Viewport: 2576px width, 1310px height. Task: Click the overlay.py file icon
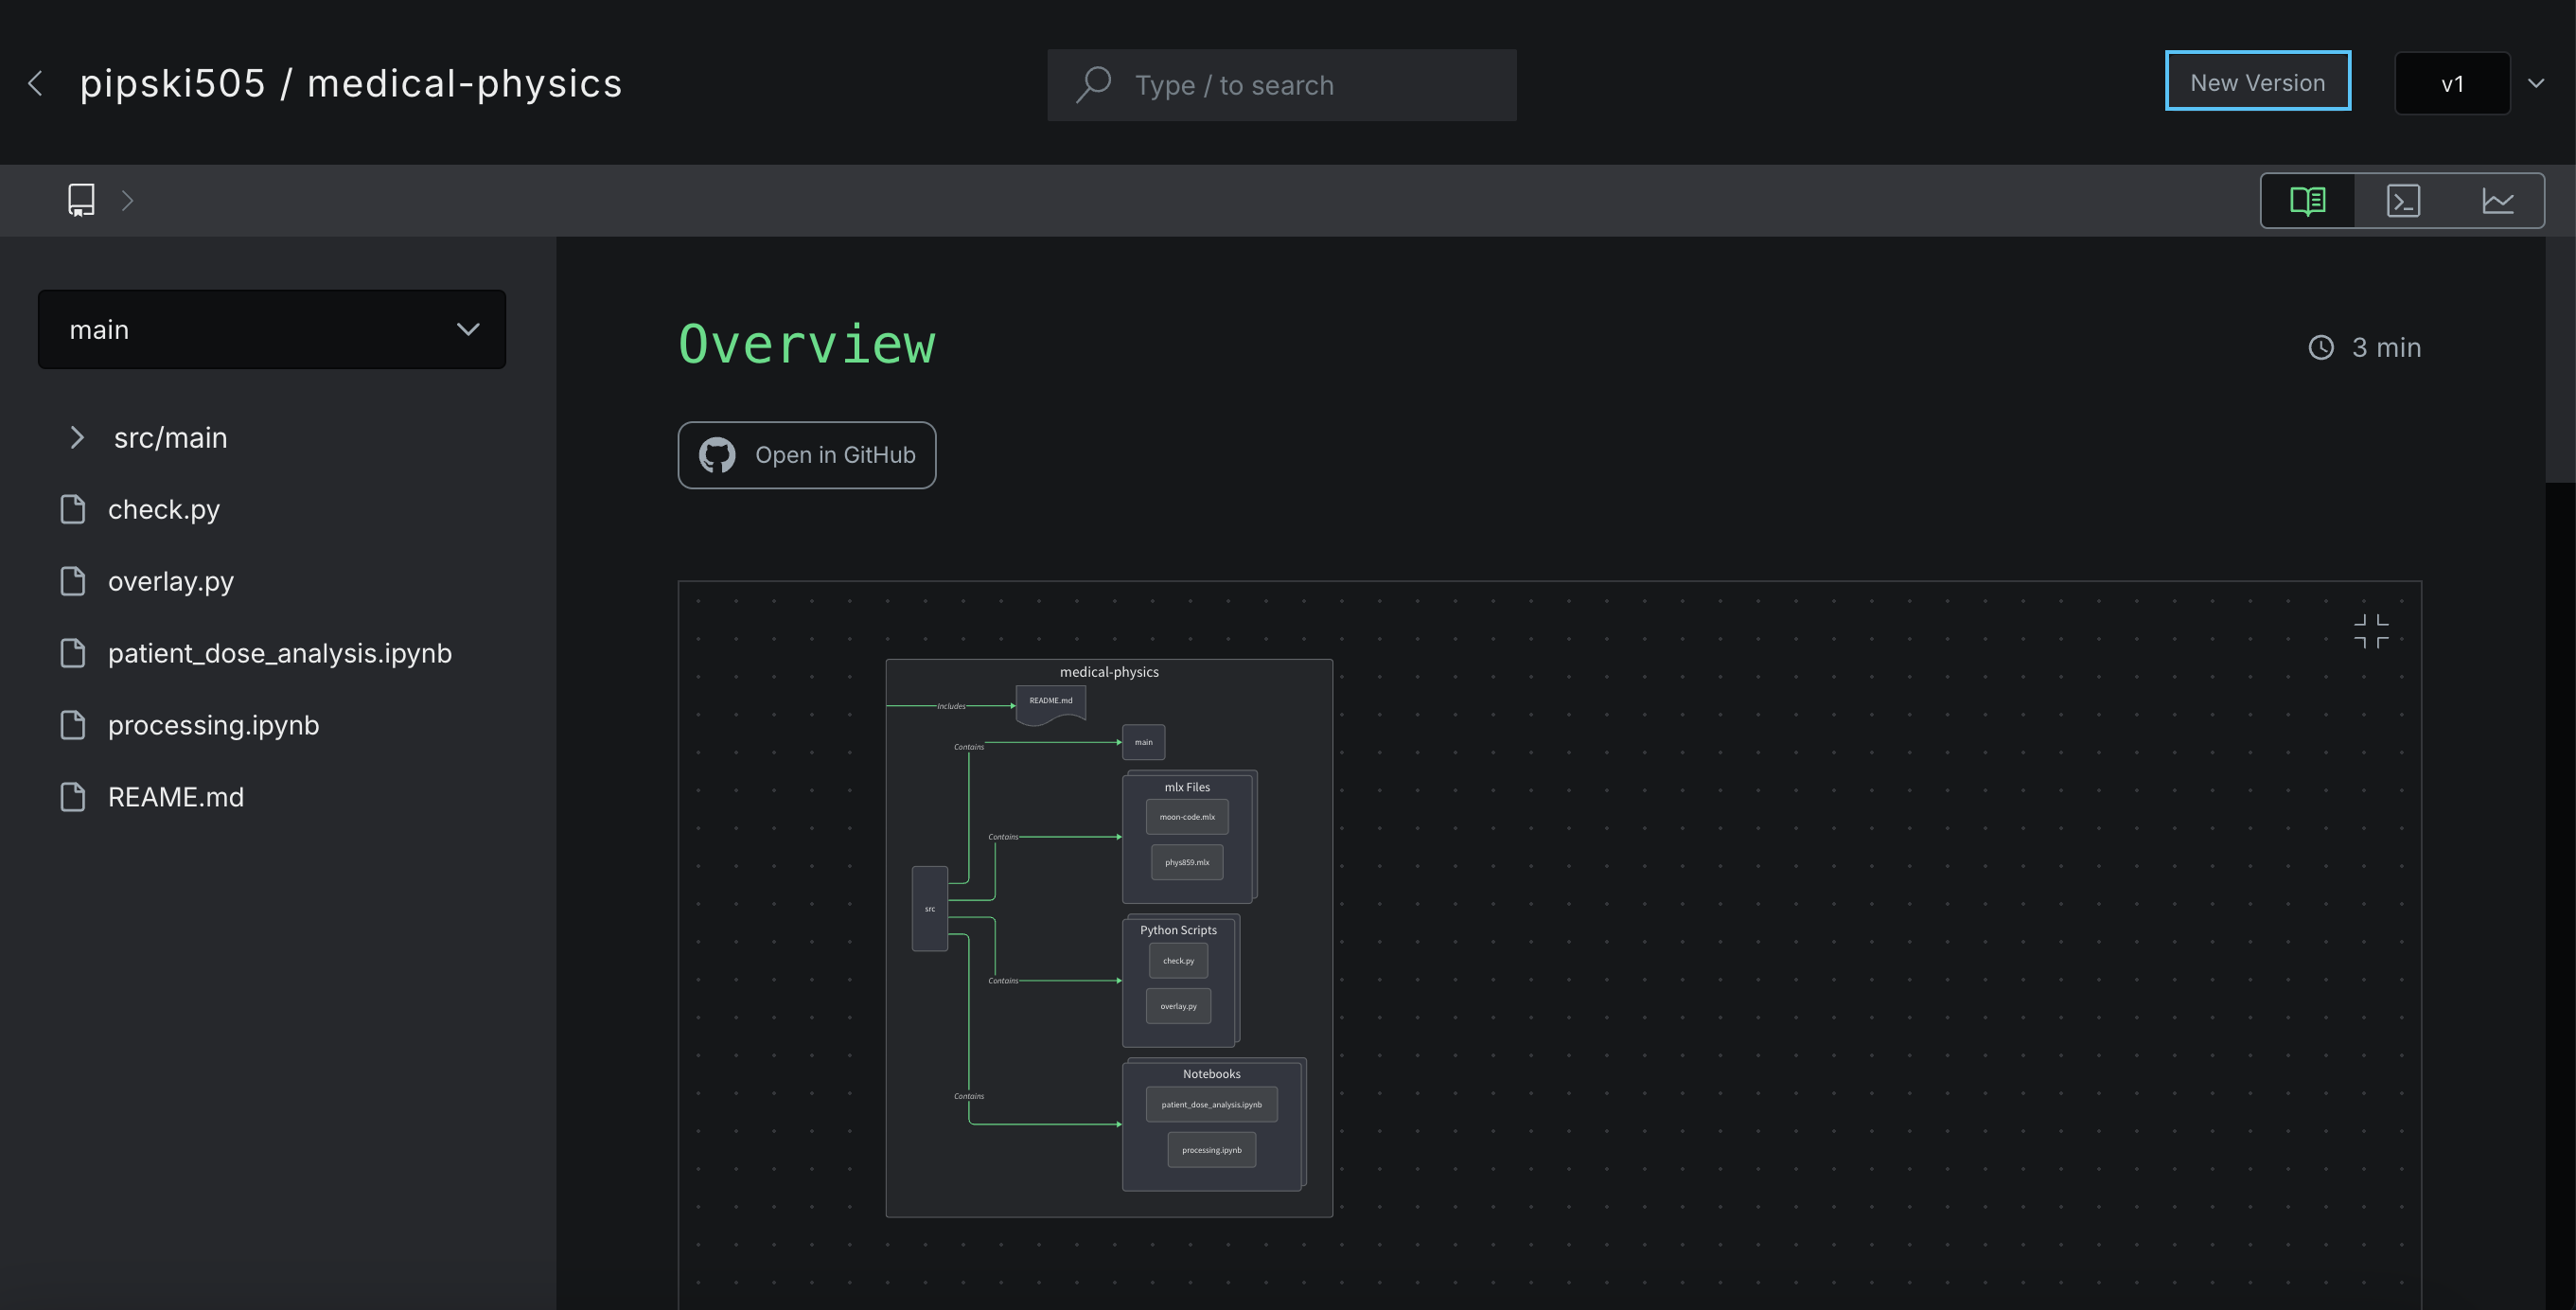pyautogui.click(x=73, y=581)
